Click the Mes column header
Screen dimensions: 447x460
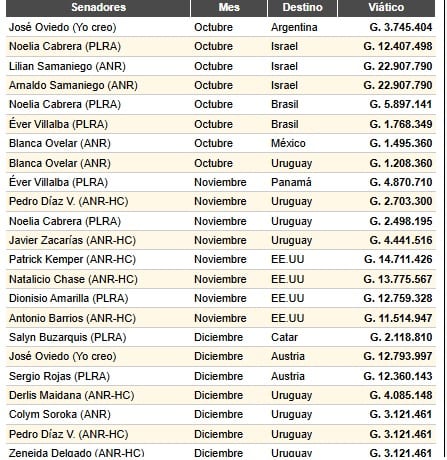[229, 7]
